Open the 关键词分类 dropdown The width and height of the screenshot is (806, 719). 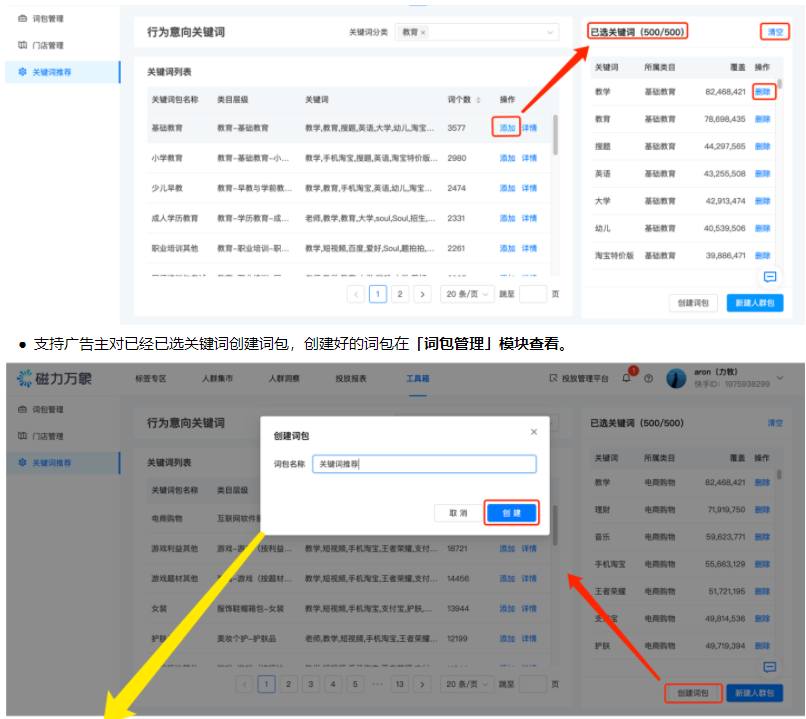point(549,31)
